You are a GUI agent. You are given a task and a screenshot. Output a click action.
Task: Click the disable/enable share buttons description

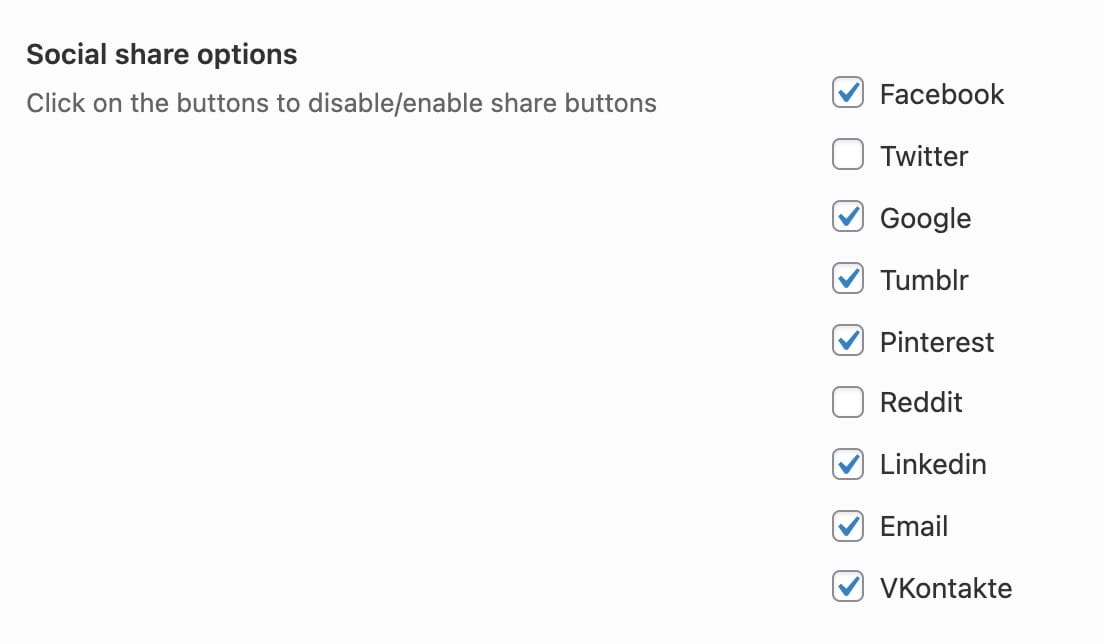[x=341, y=103]
